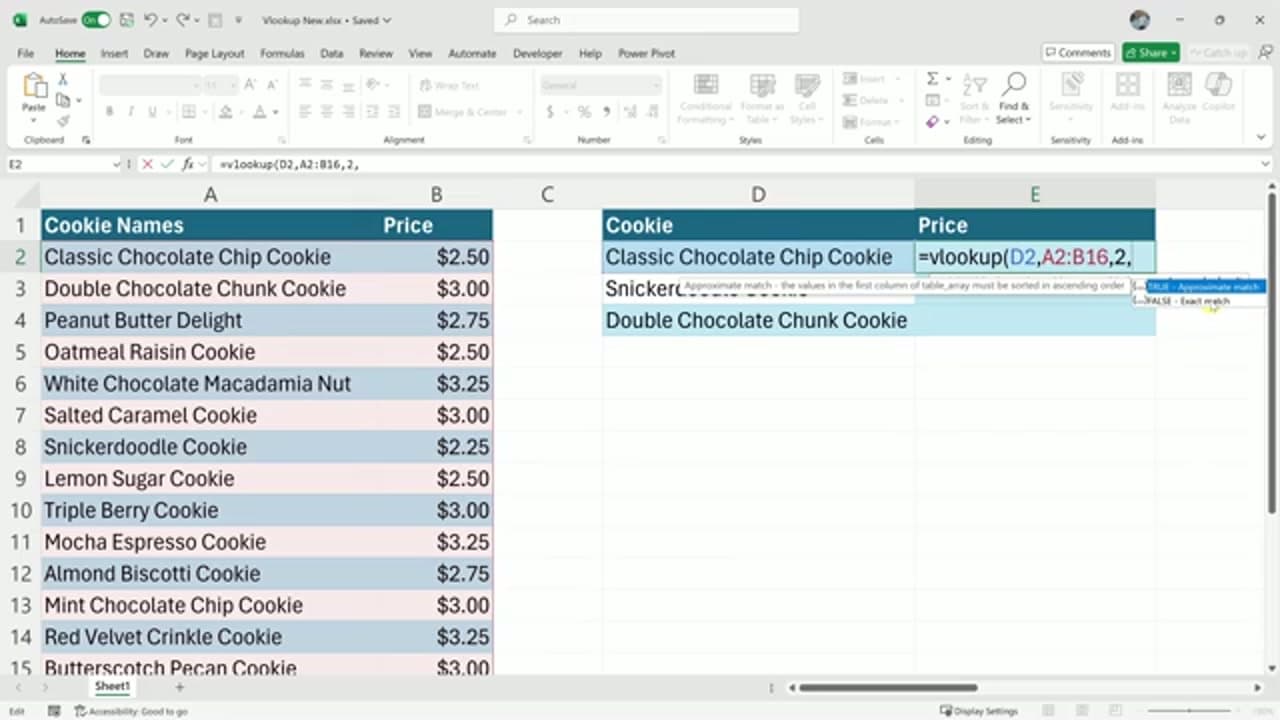Expand the formula bar with the chevron

pyautogui.click(x=1266, y=164)
